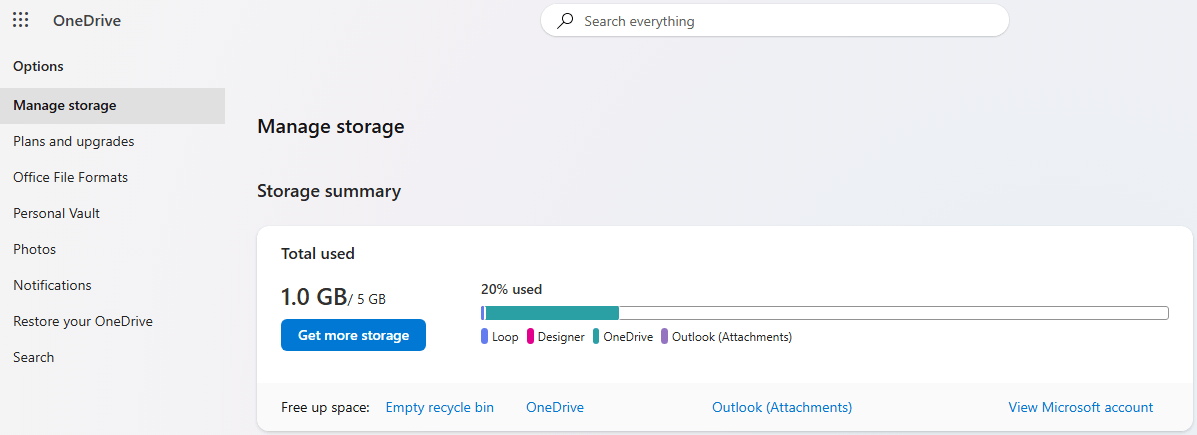Click the search magnifier icon
The width and height of the screenshot is (1197, 435).
tap(565, 21)
